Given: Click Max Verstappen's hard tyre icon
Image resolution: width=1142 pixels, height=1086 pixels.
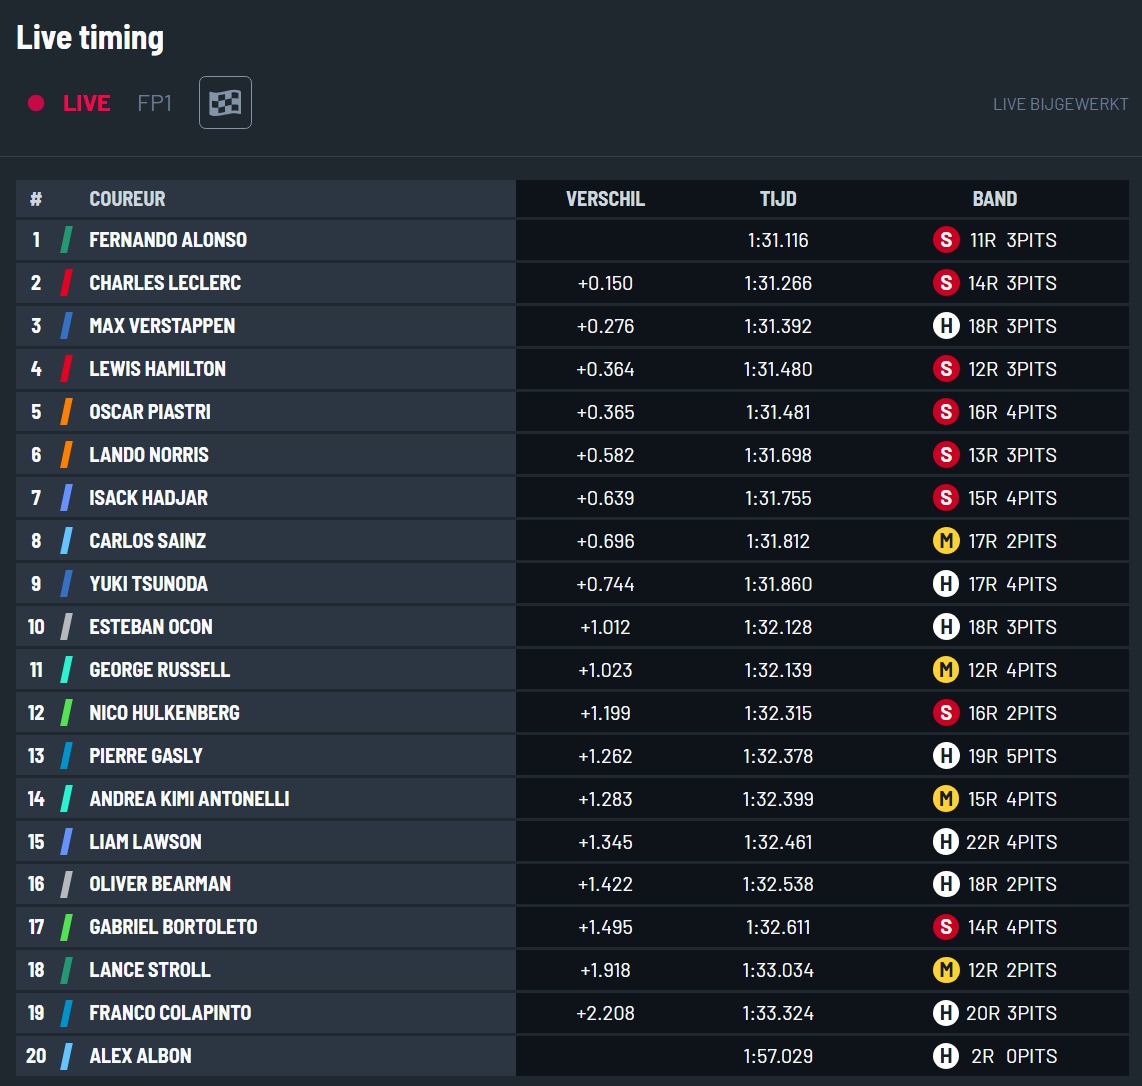Looking at the screenshot, I should tap(945, 326).
